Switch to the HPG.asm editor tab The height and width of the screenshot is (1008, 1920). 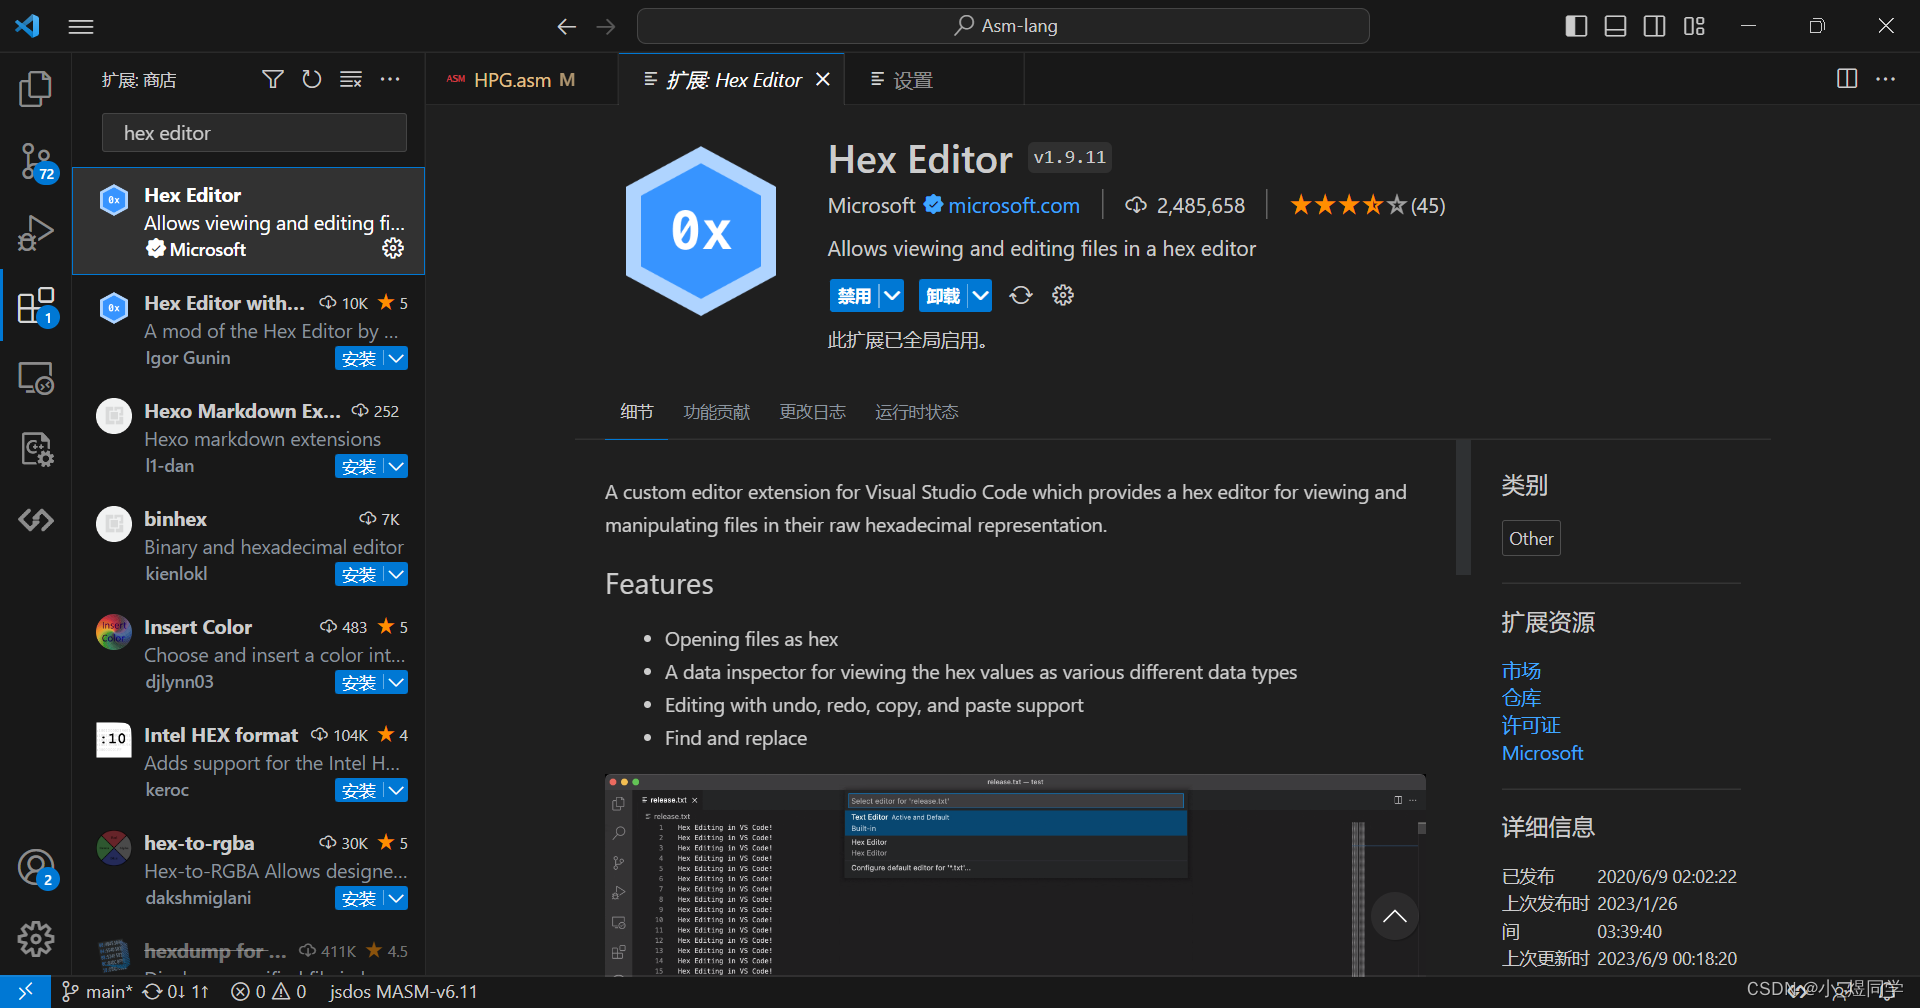pos(524,79)
